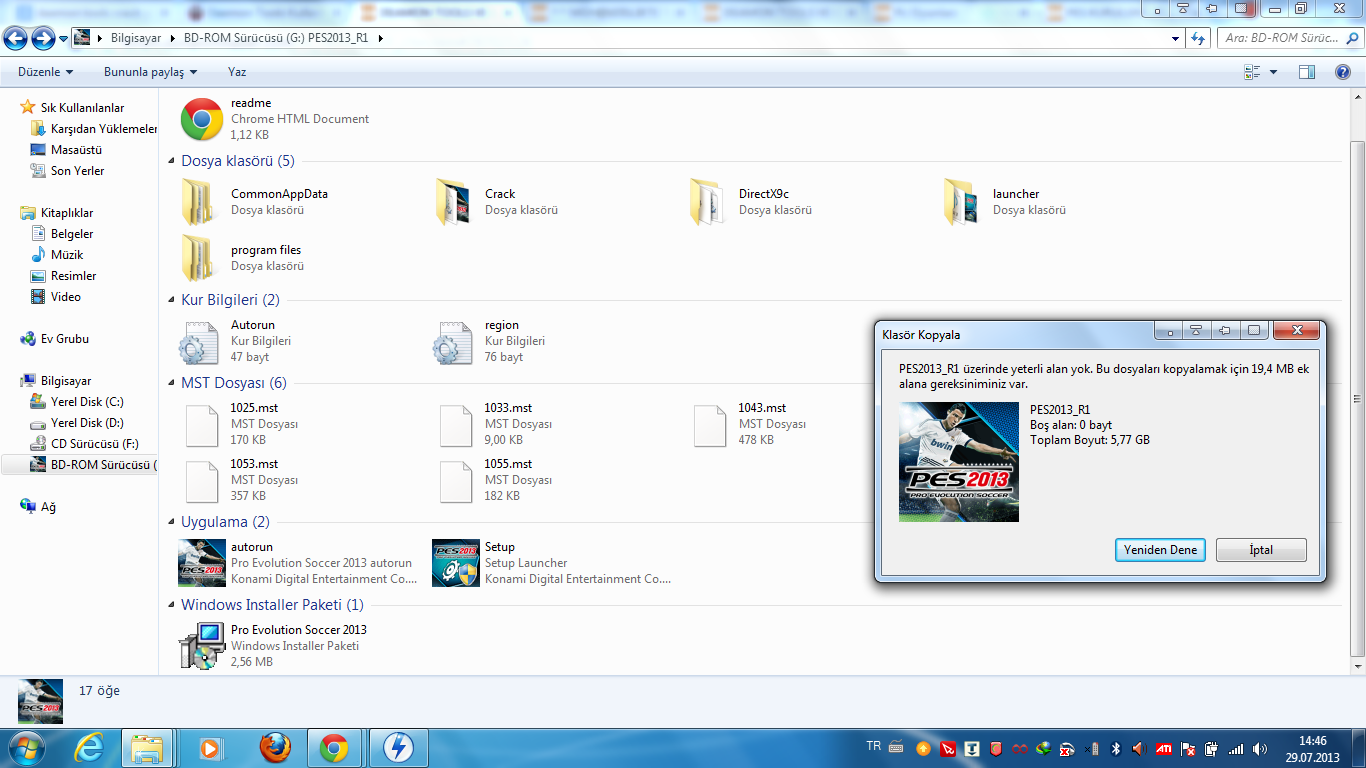Toggle the preview pane button
Screen dimensions: 1366x768
1307,72
